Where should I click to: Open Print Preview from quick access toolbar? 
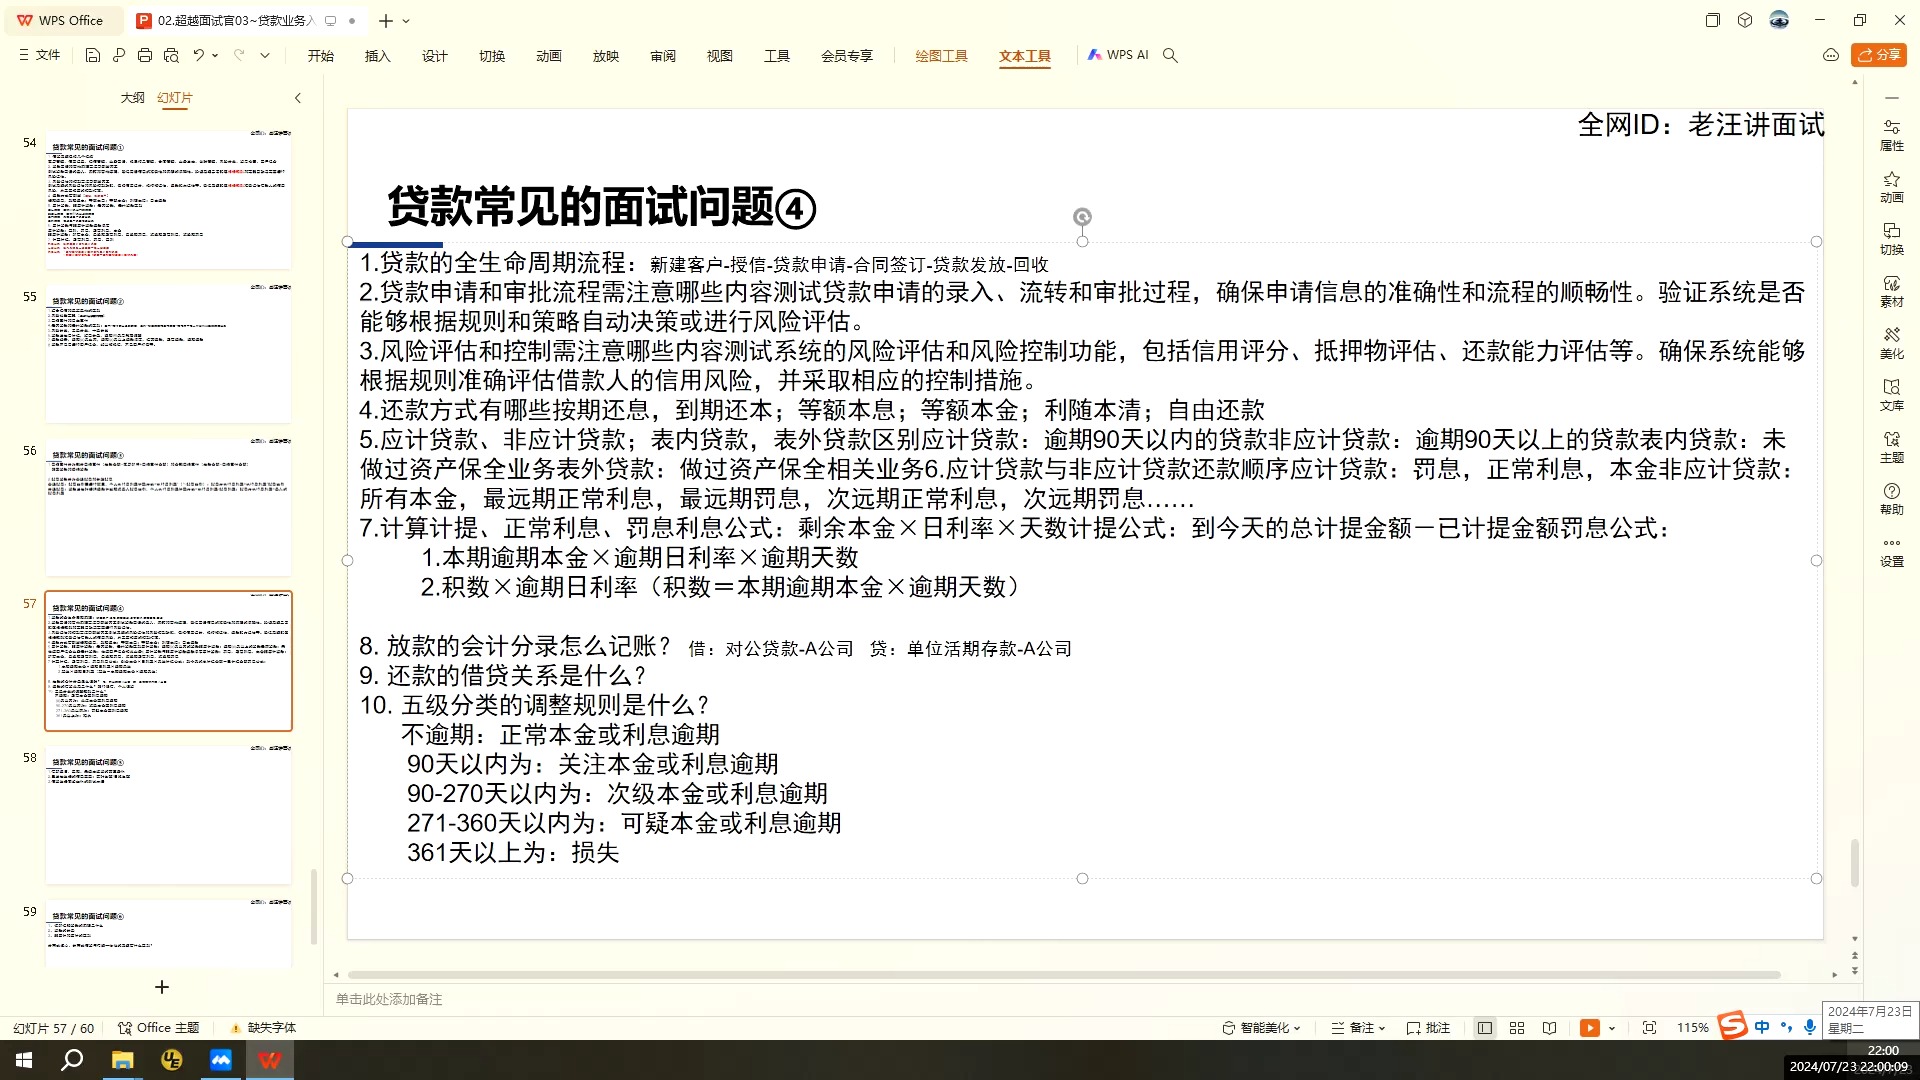tap(171, 56)
